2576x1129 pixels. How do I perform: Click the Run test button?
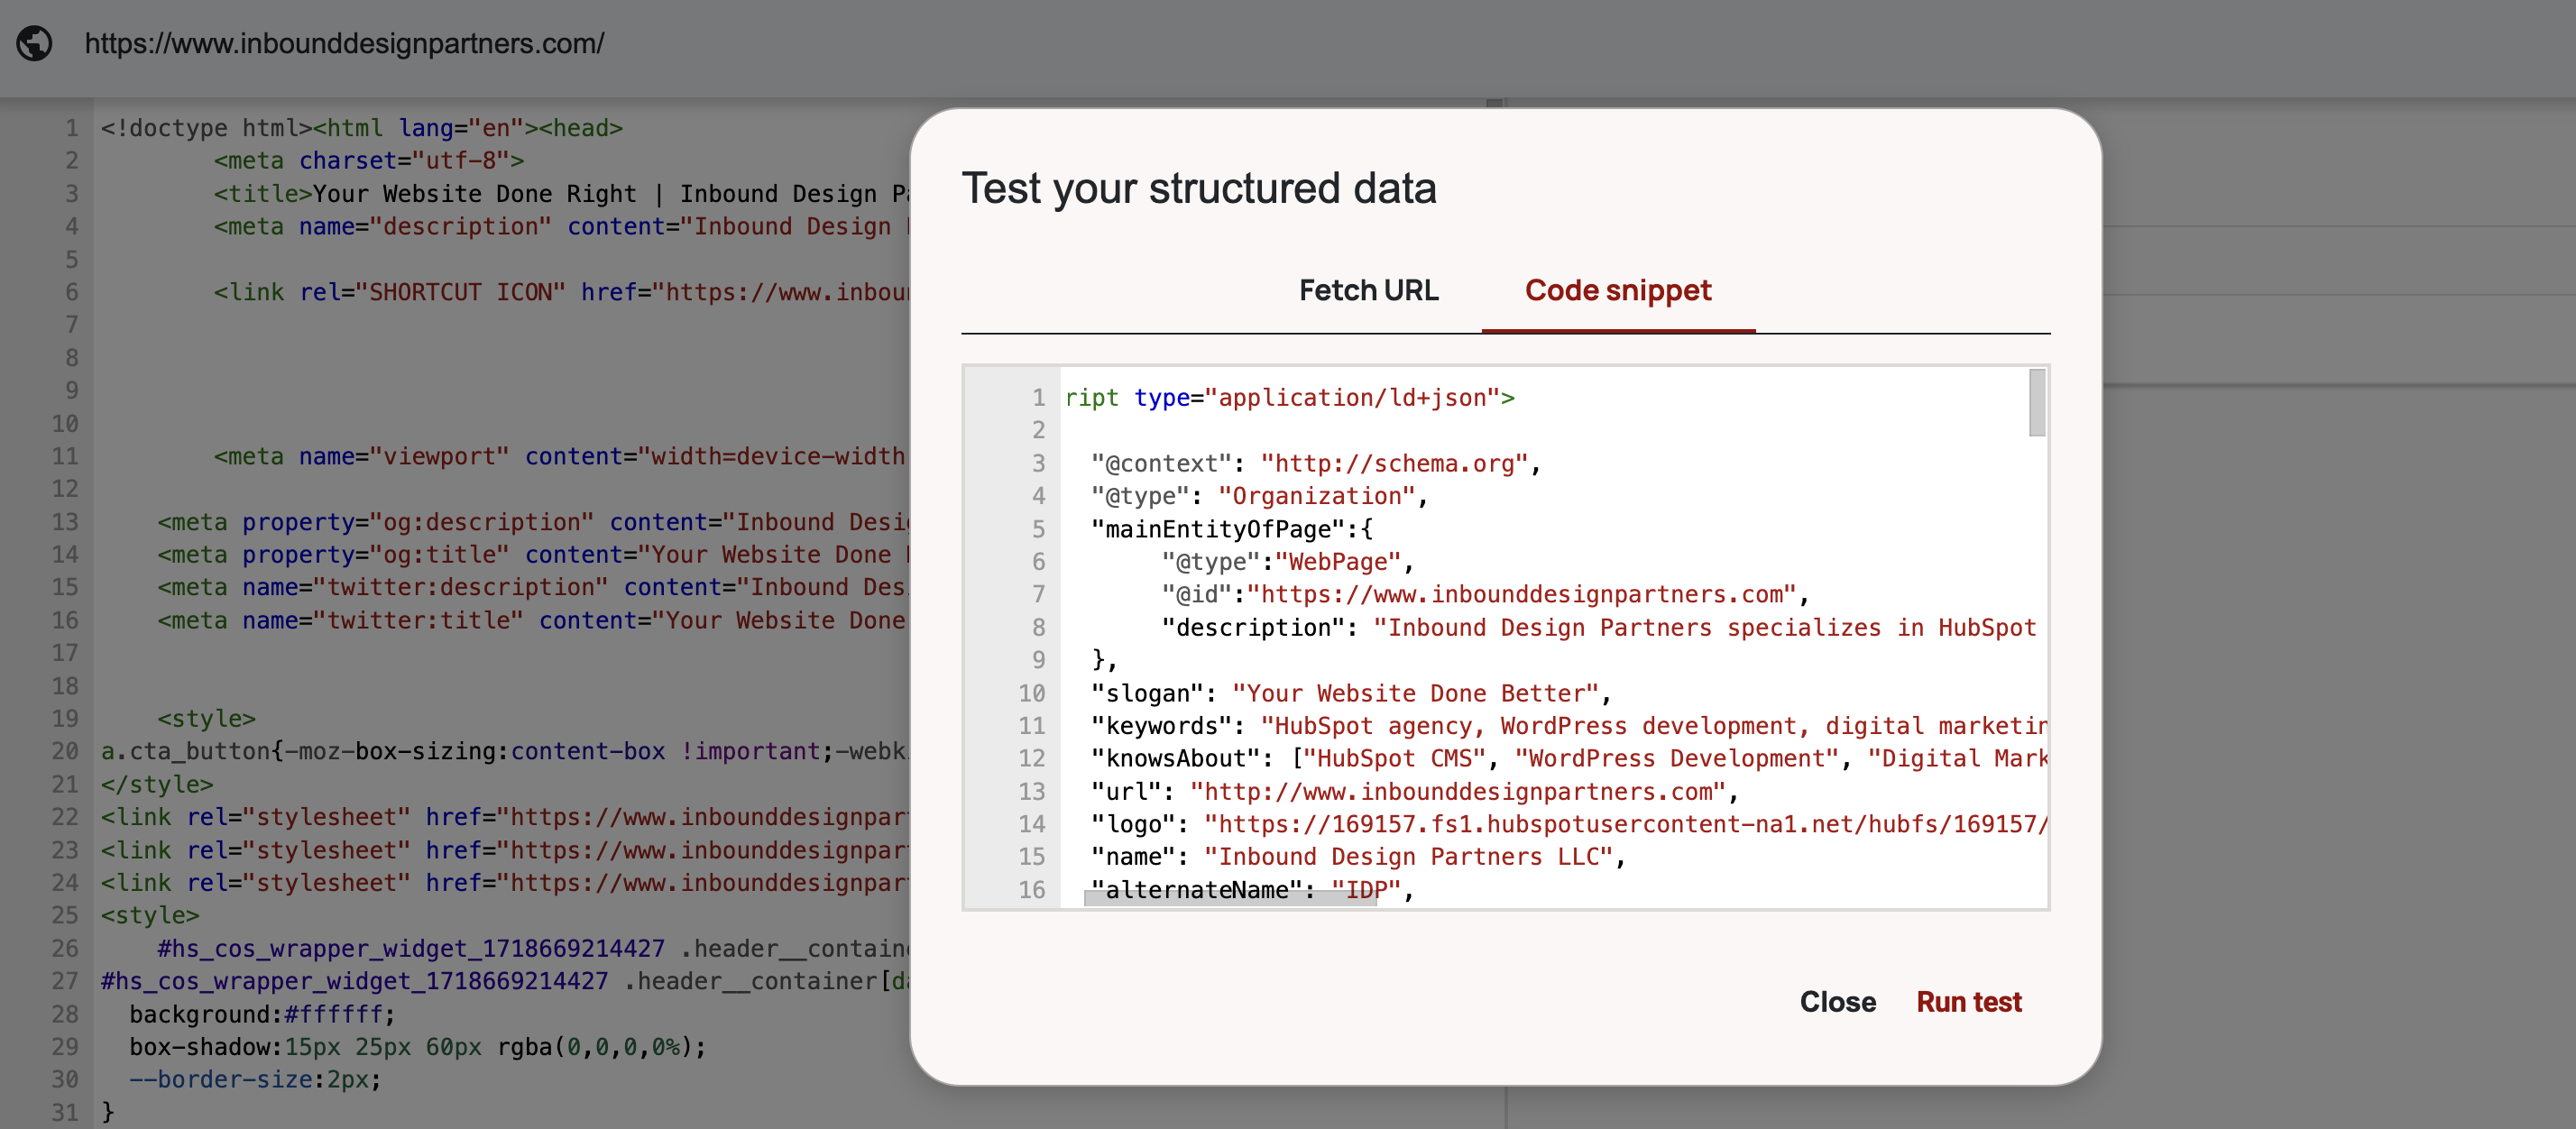point(1968,1002)
